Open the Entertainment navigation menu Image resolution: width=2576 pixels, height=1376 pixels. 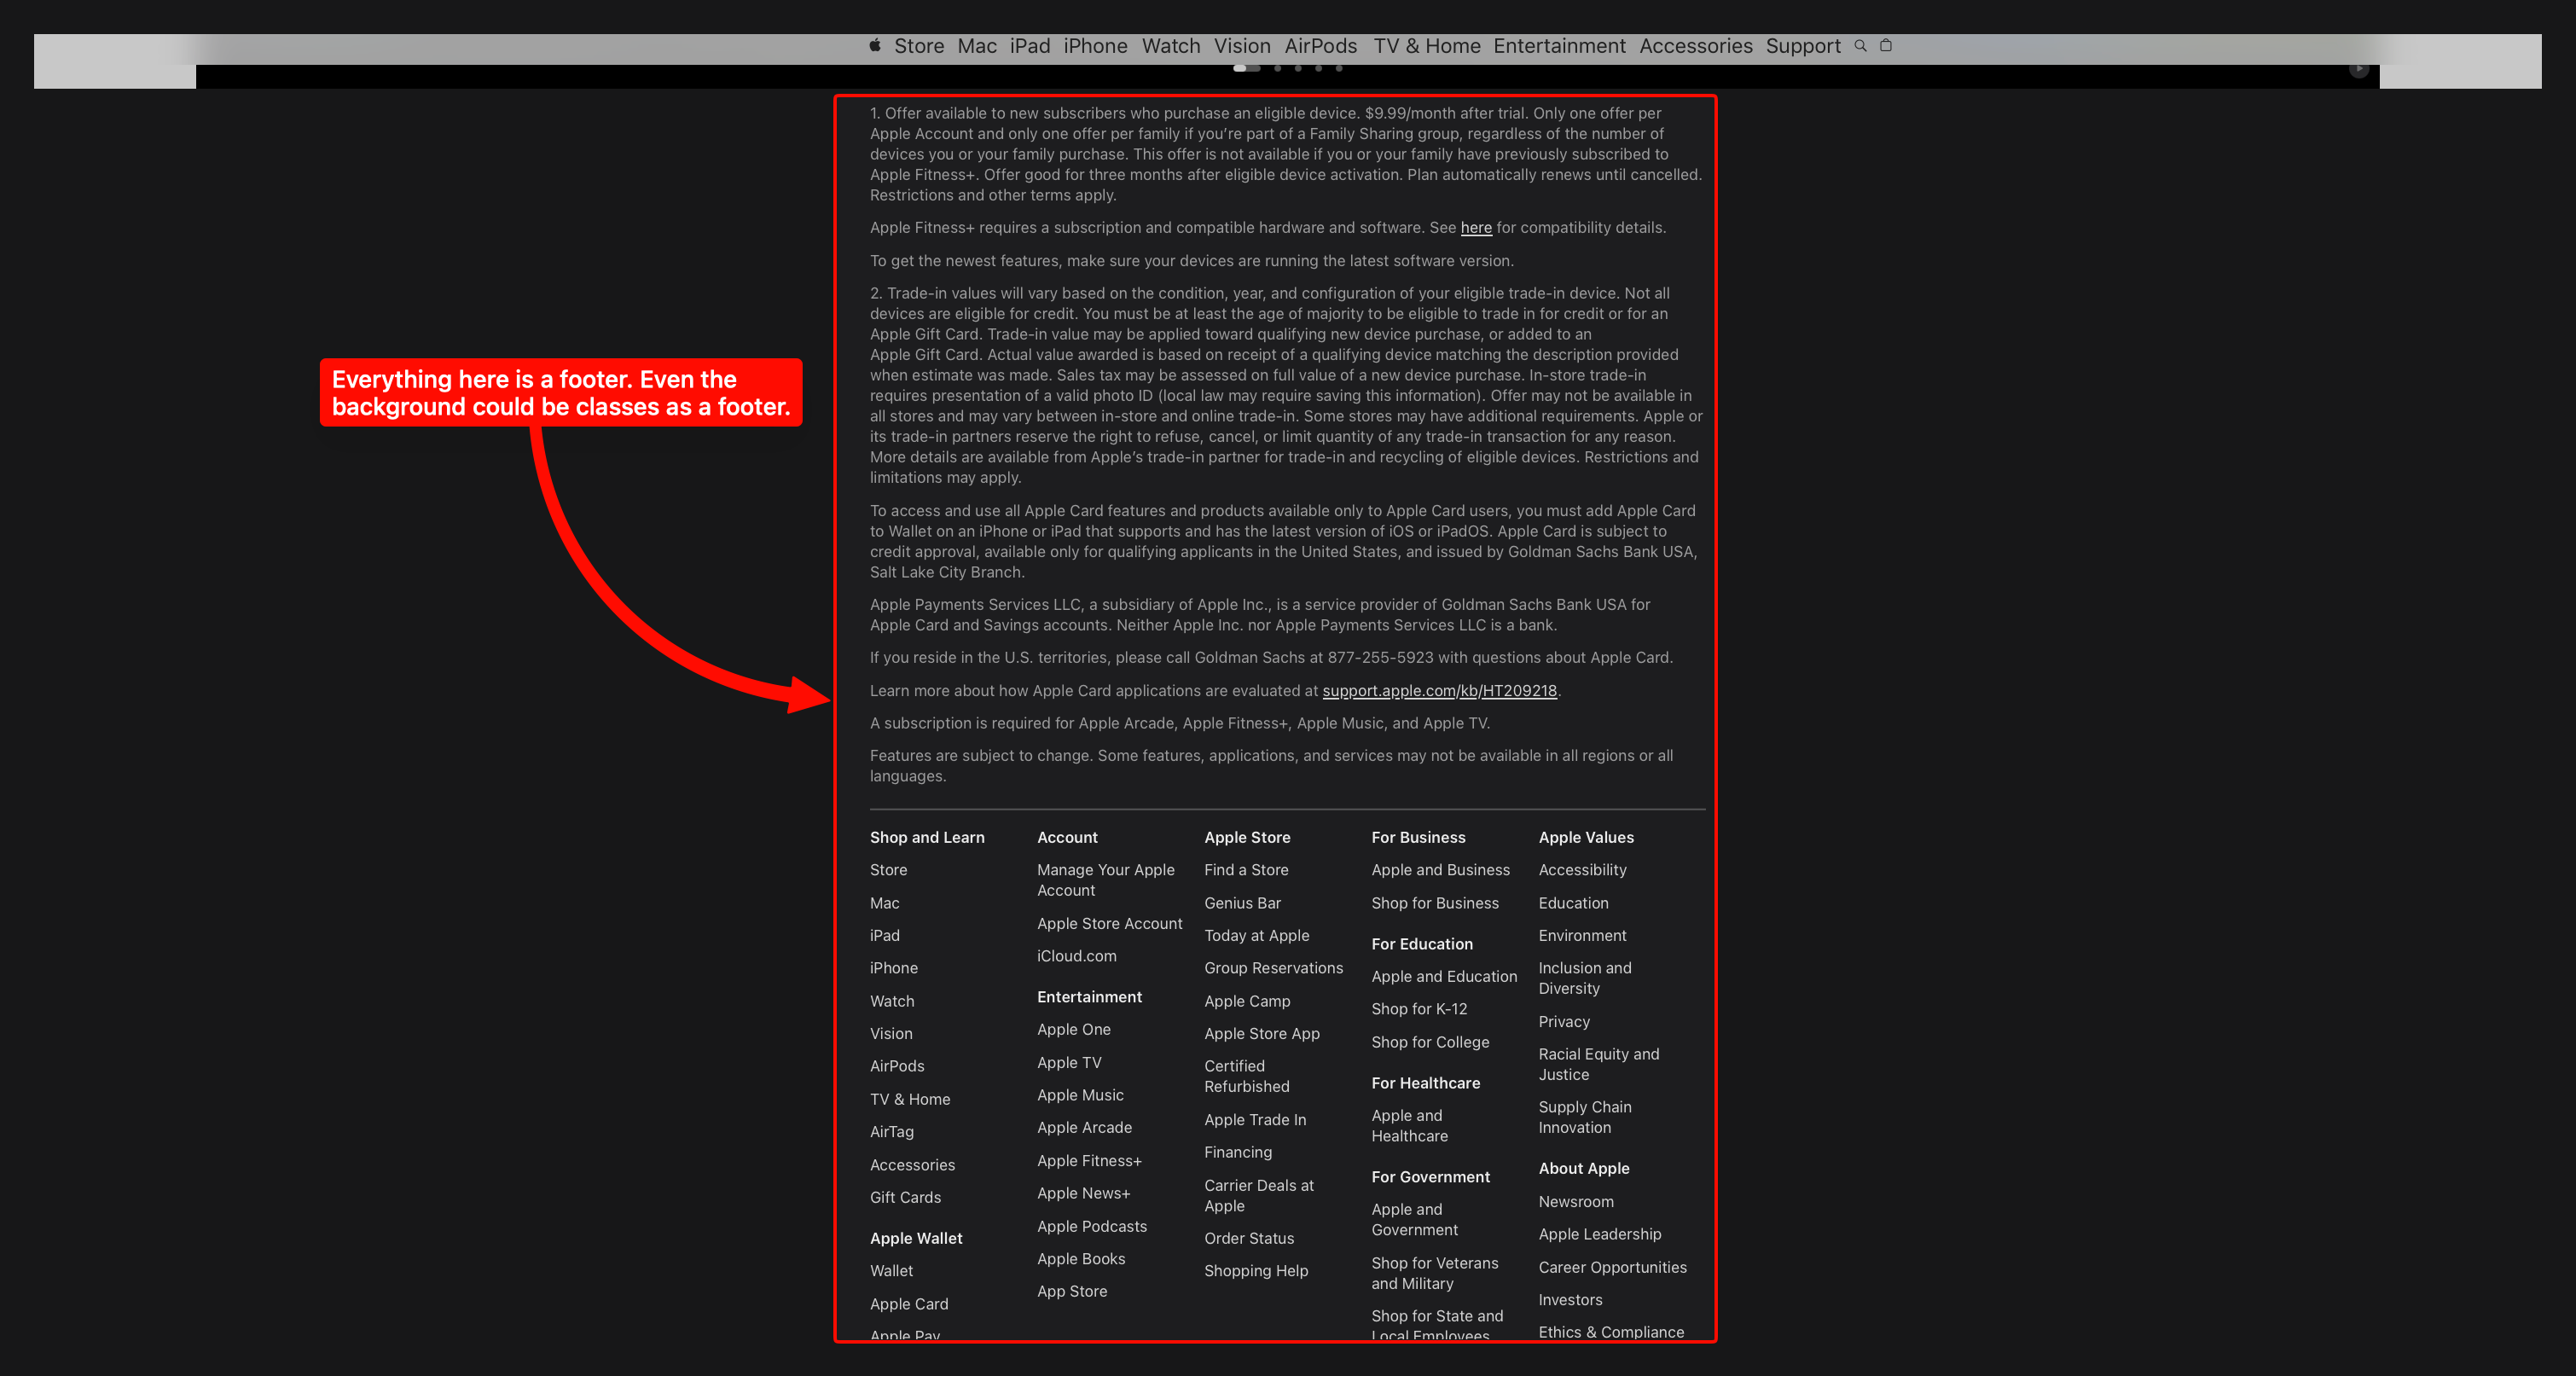coord(1559,46)
